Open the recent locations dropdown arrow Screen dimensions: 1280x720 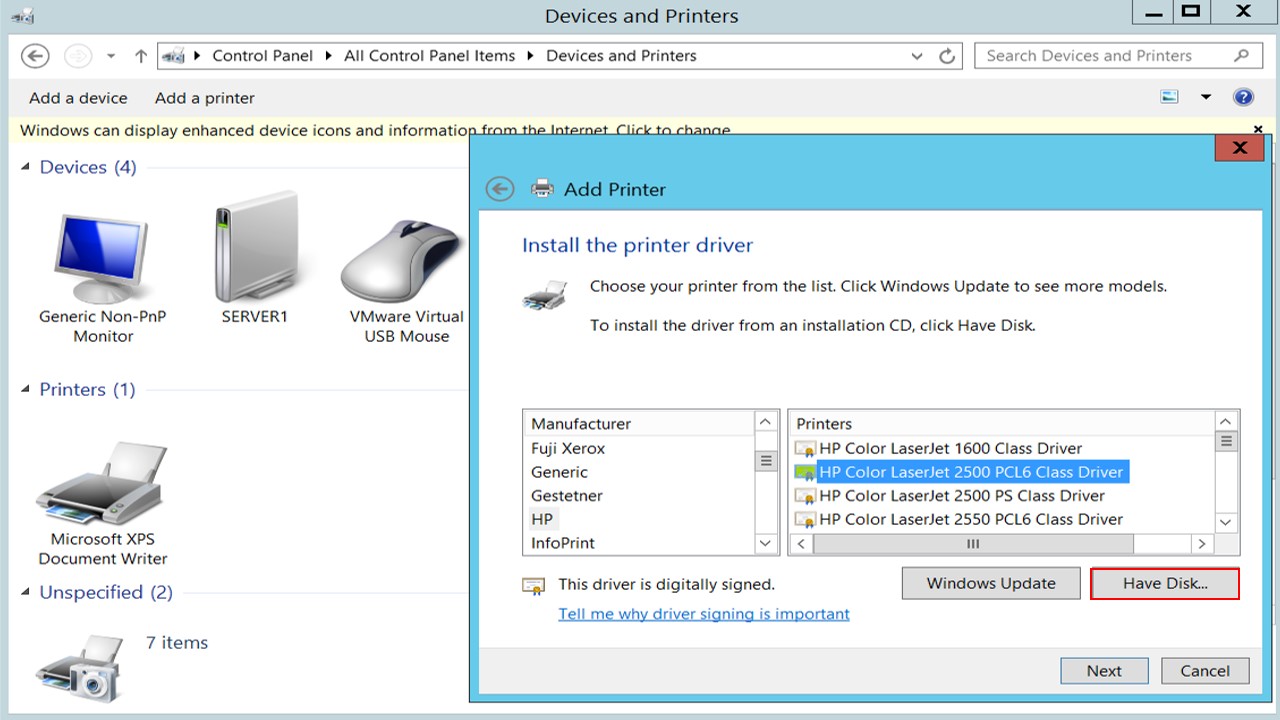click(x=111, y=56)
